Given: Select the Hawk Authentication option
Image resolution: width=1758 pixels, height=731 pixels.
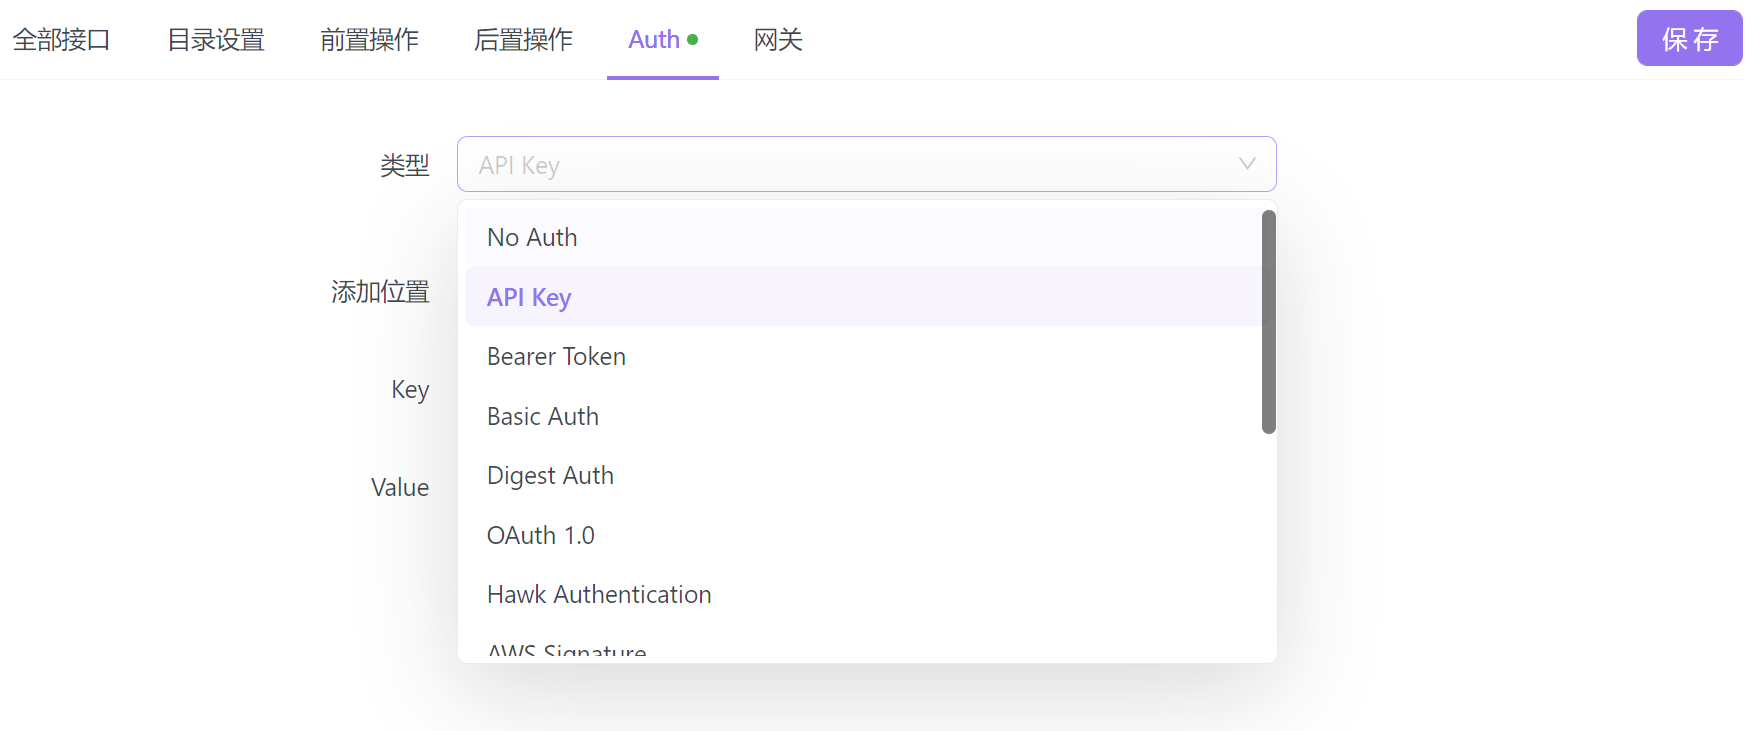Looking at the screenshot, I should (x=599, y=595).
